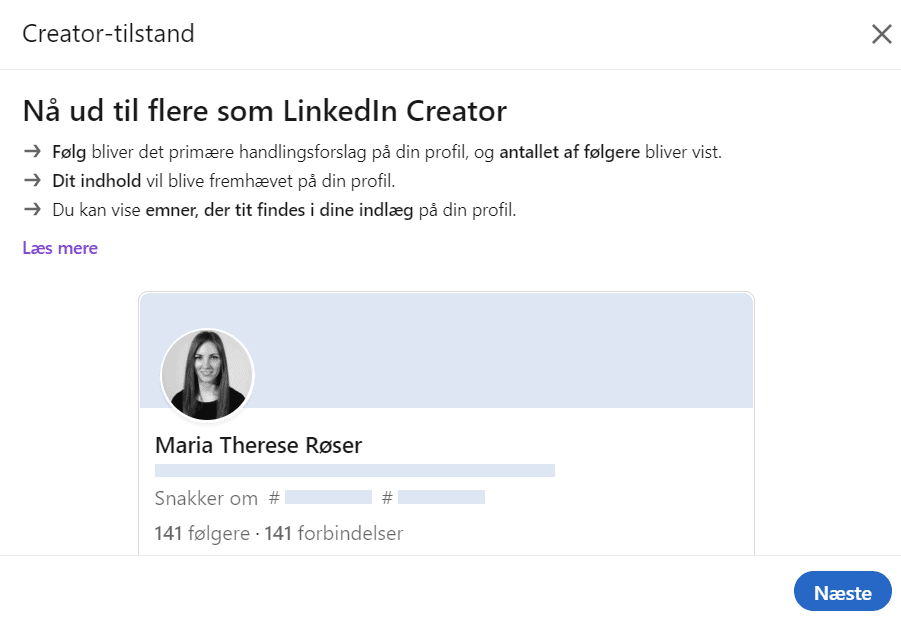Click the arrow icon beside Følg line

(32, 152)
